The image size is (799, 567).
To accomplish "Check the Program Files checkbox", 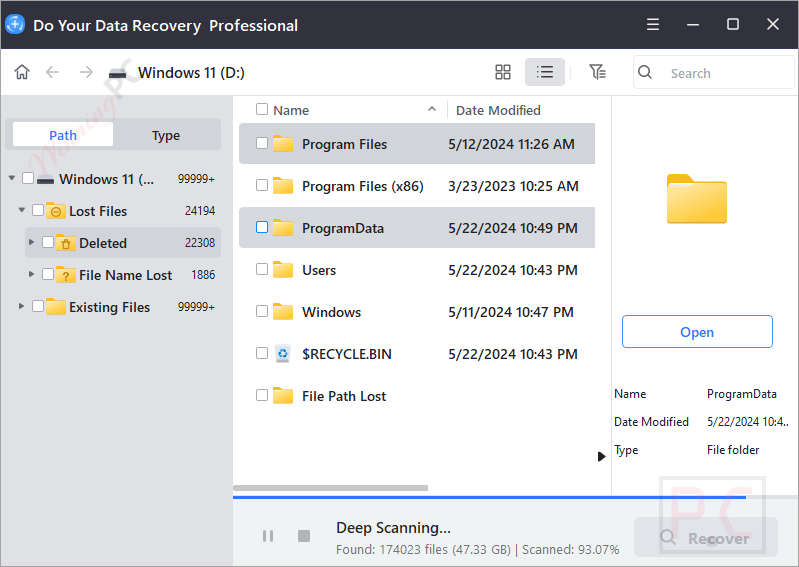I will click(262, 143).
